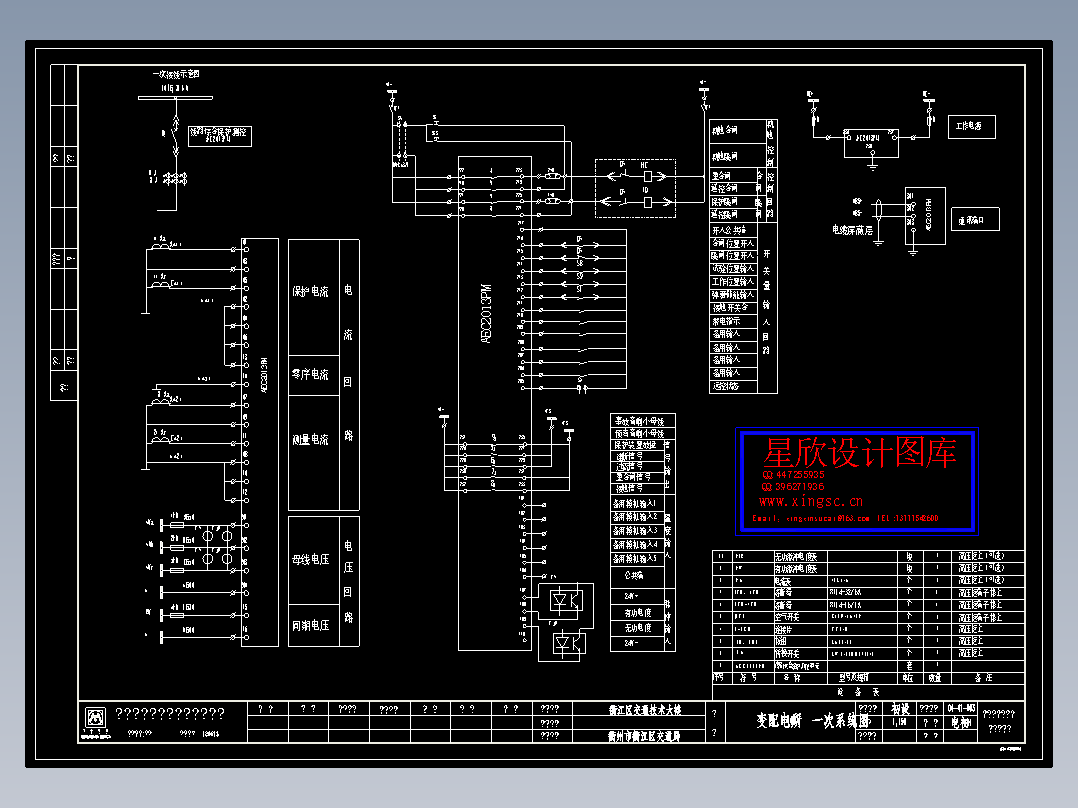1078x808 pixels.
Task: Select the 电缆屏蔽层 label
Action: (852, 230)
